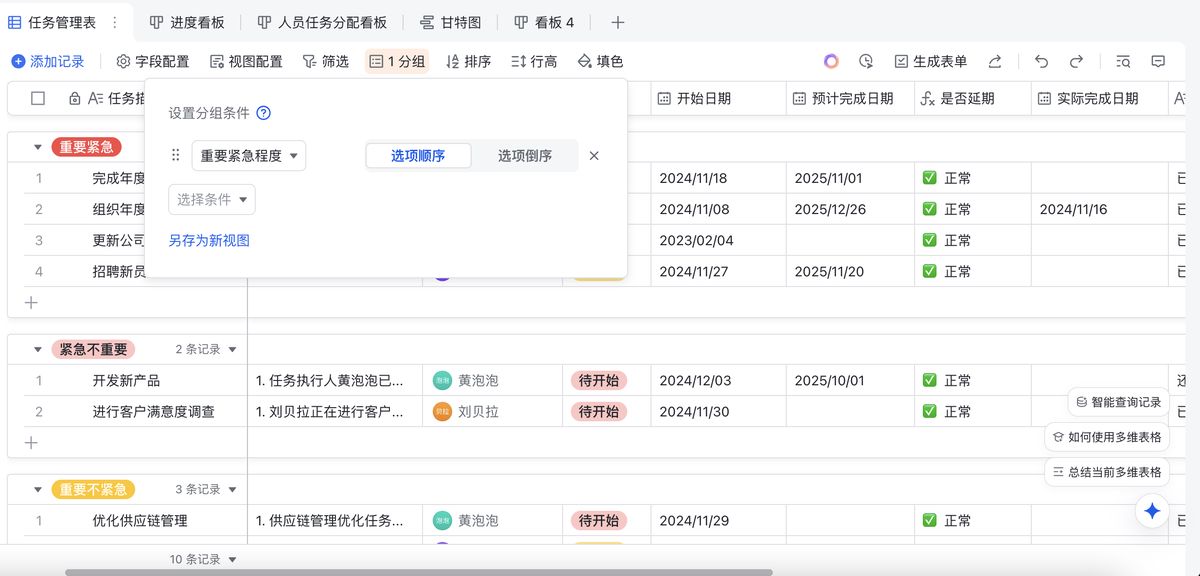Open the 重要紧急程度 group field dropdown
The width and height of the screenshot is (1200, 576).
coord(248,156)
